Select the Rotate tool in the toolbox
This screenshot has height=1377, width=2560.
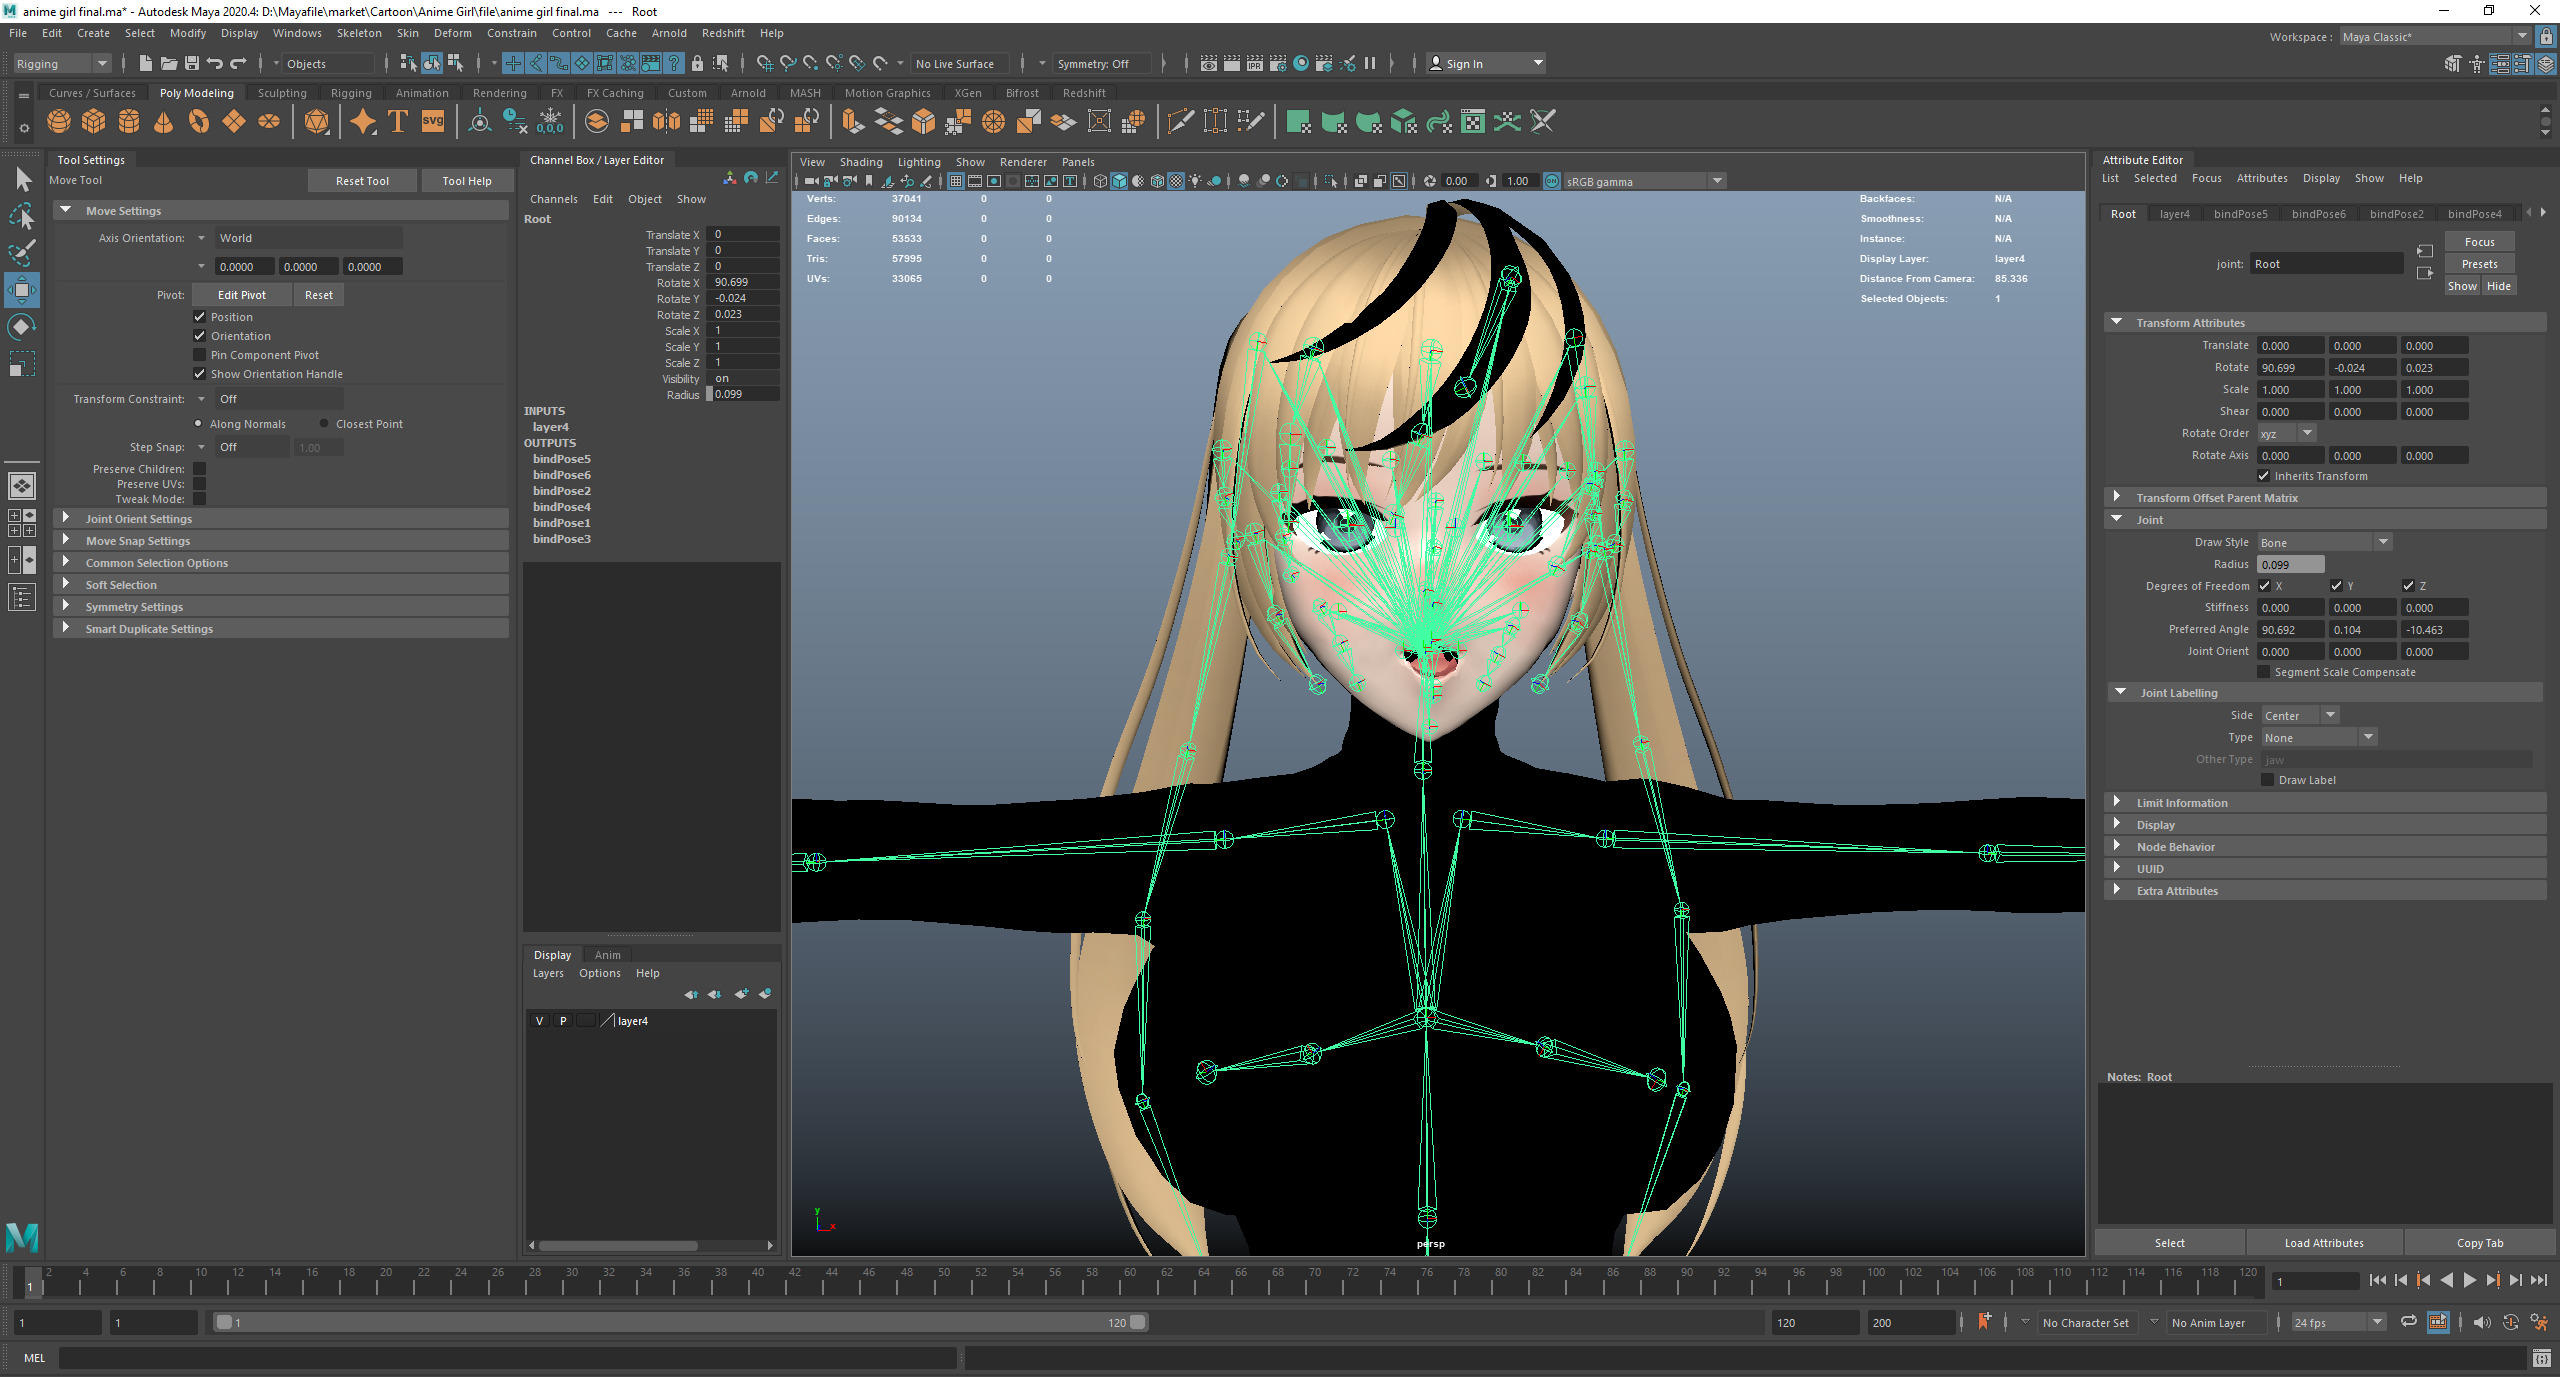[22, 327]
